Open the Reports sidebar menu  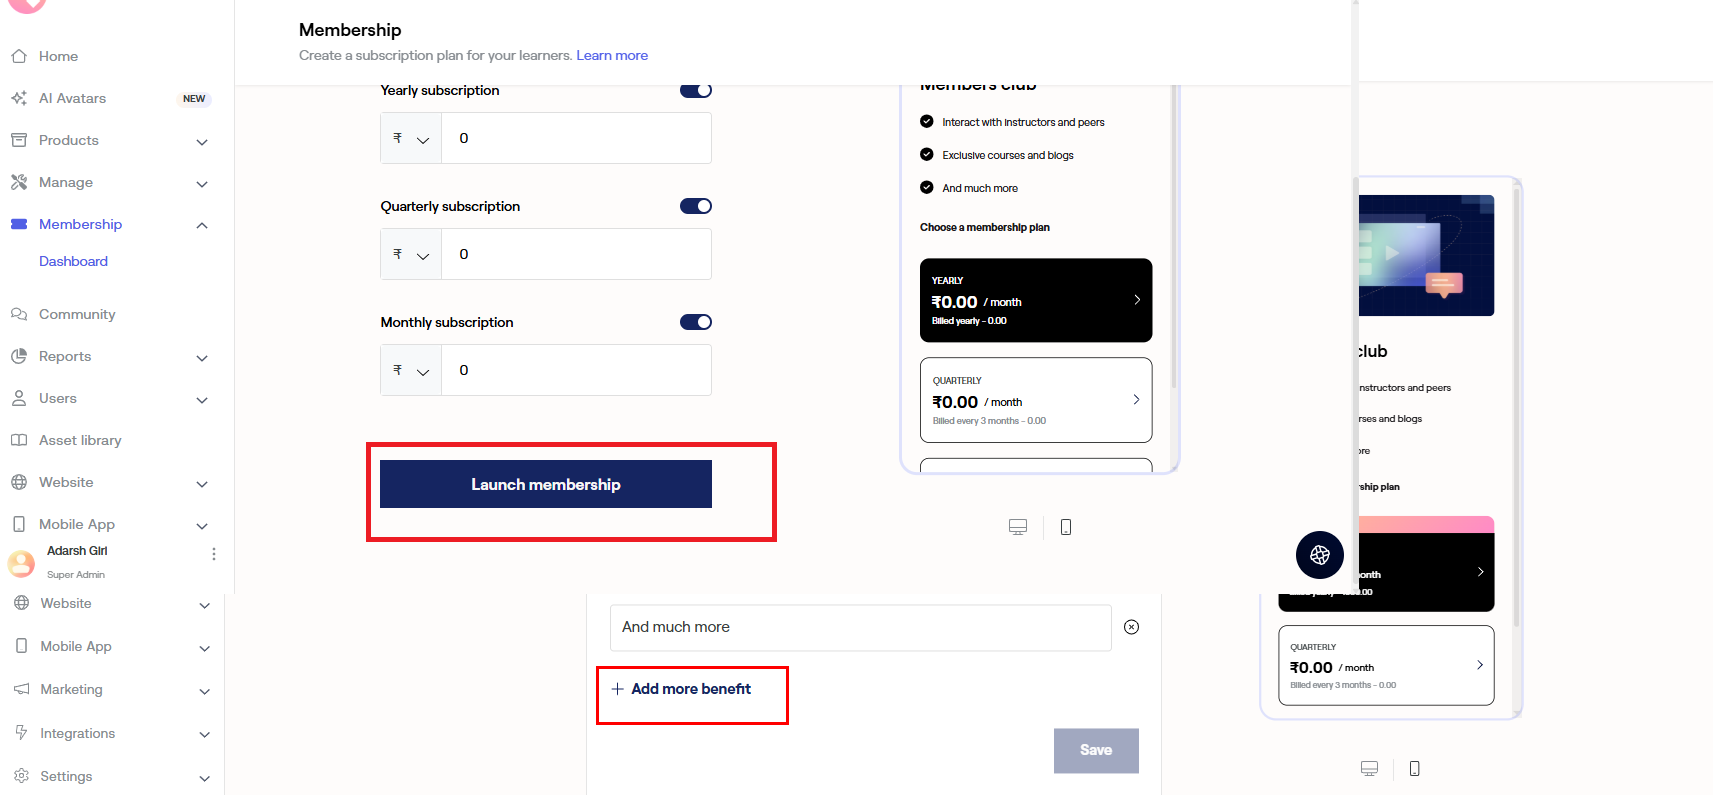click(x=65, y=356)
